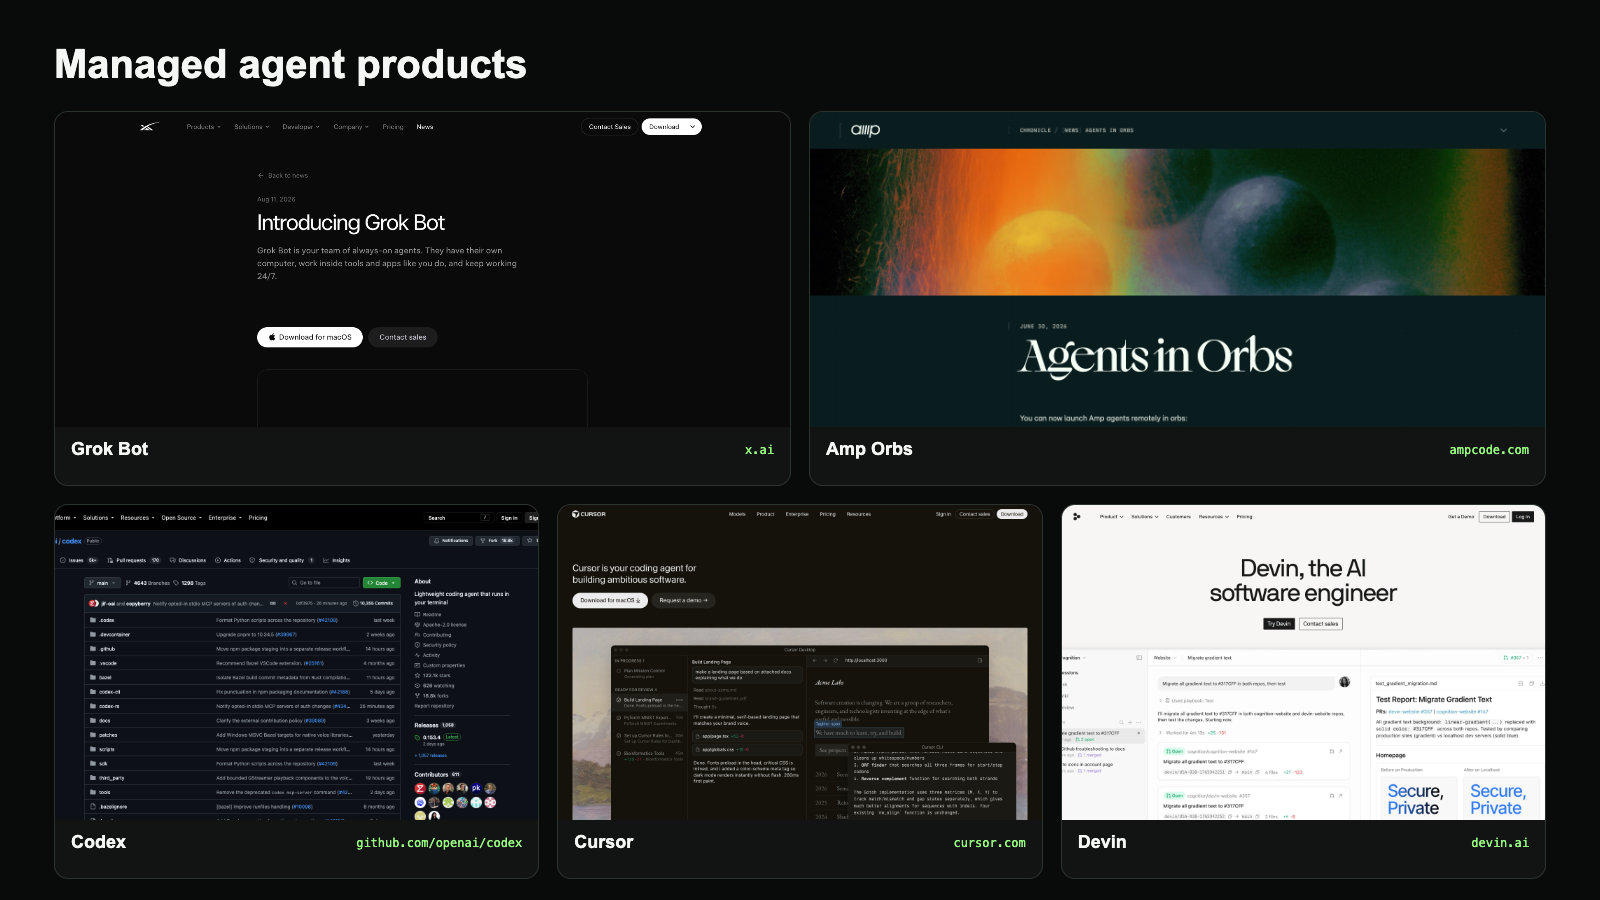Click the Cursor logo in cursor.com header
This screenshot has width=1600, height=900.
589,514
